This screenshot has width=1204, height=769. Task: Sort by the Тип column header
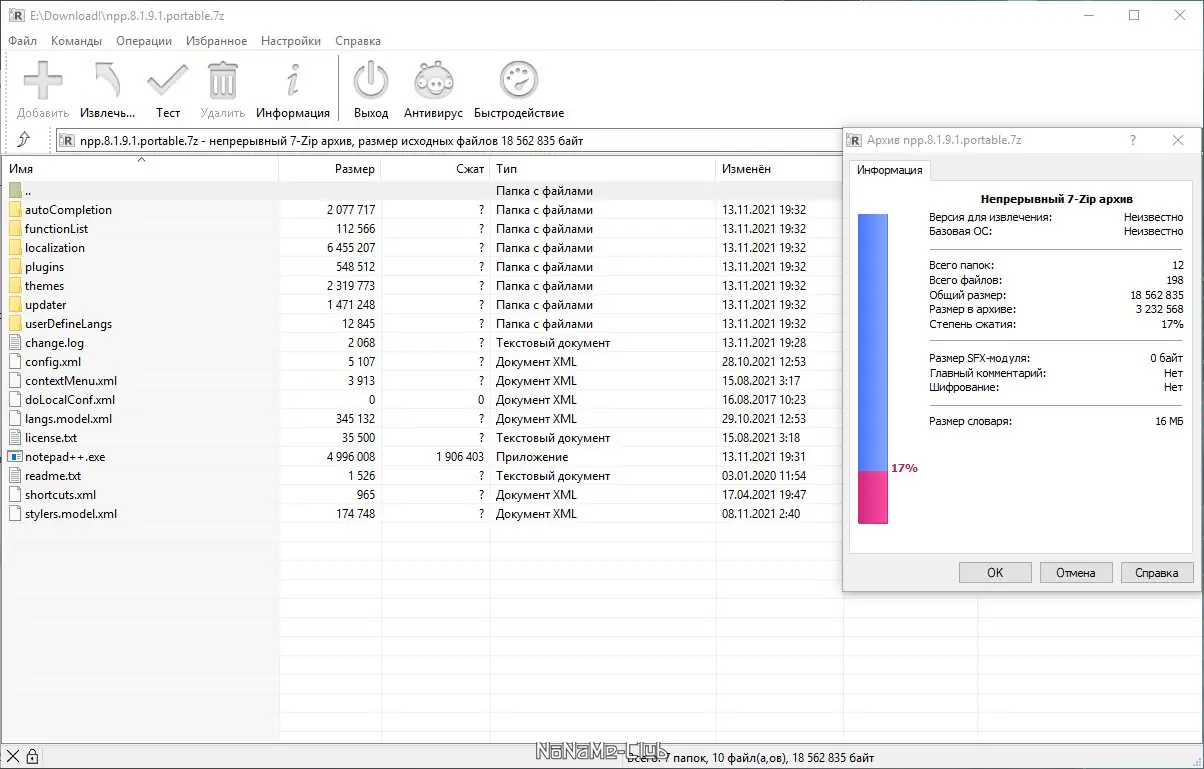tap(603, 169)
